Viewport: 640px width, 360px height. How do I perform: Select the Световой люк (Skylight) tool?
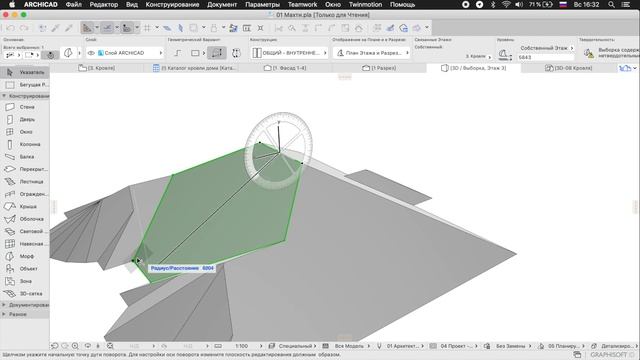[x=25, y=231]
